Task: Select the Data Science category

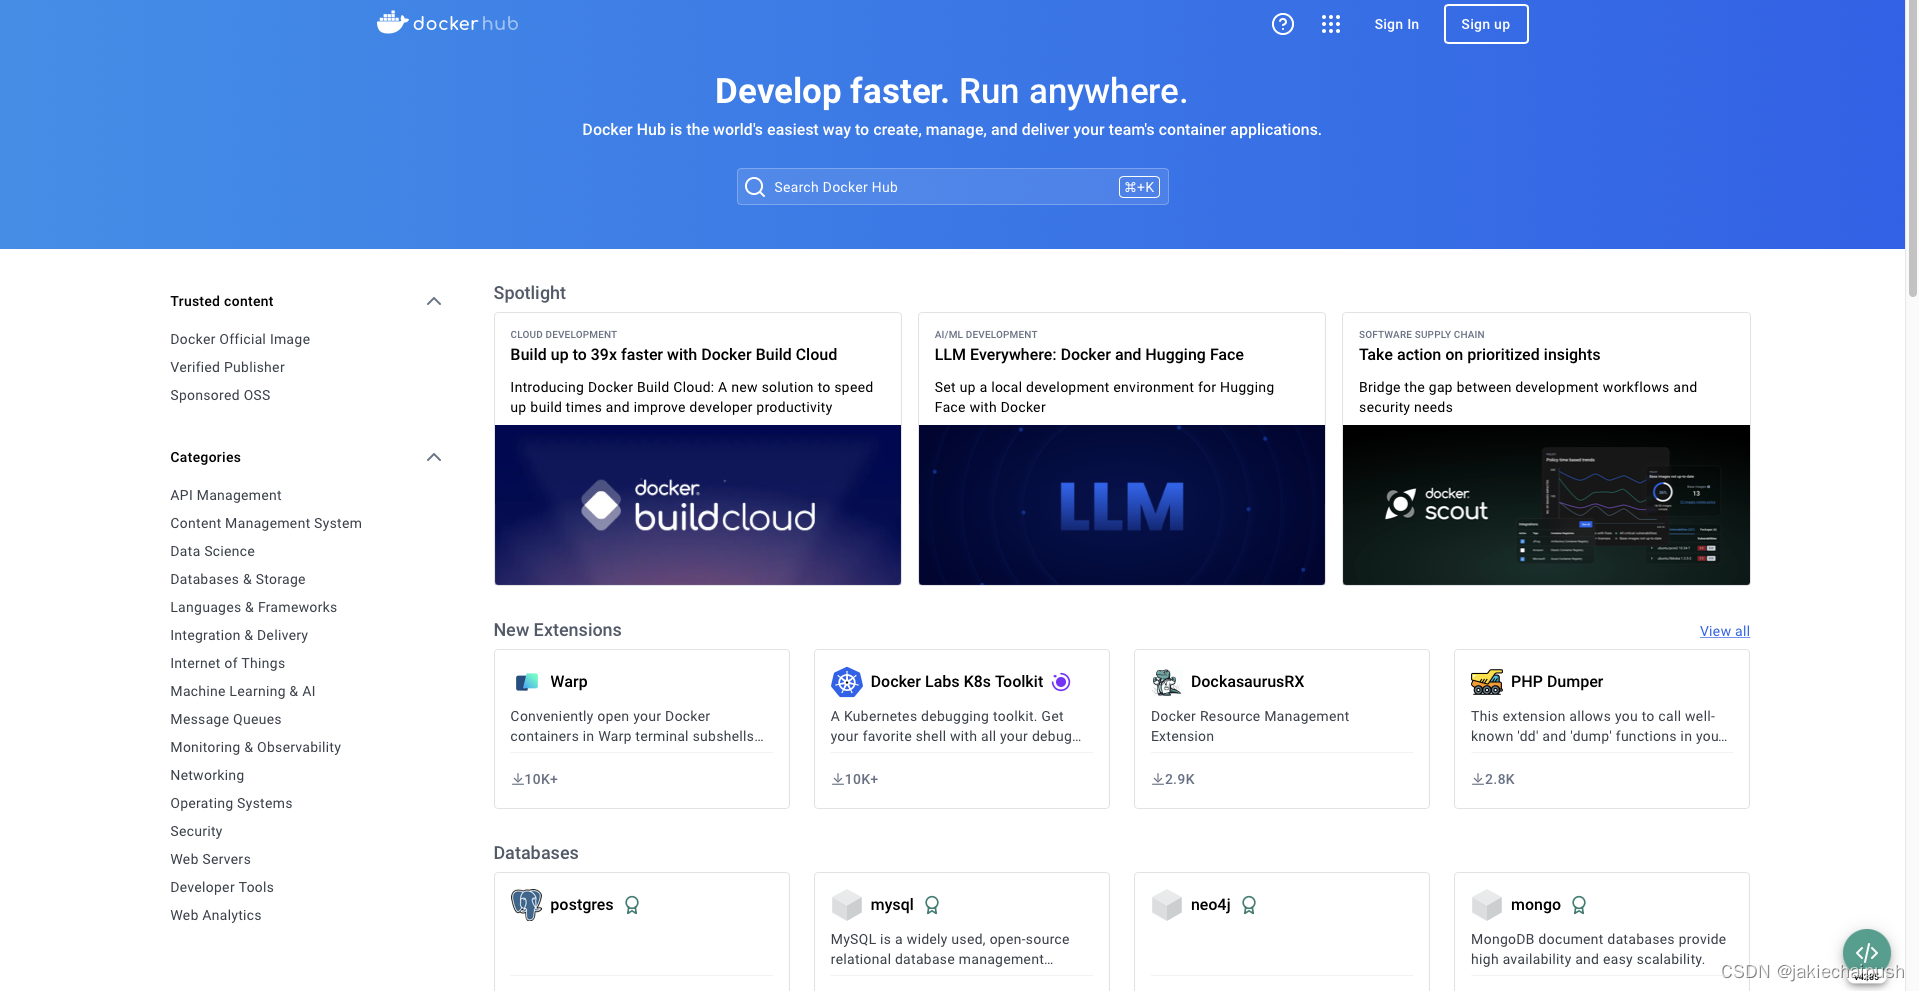Action: (212, 551)
